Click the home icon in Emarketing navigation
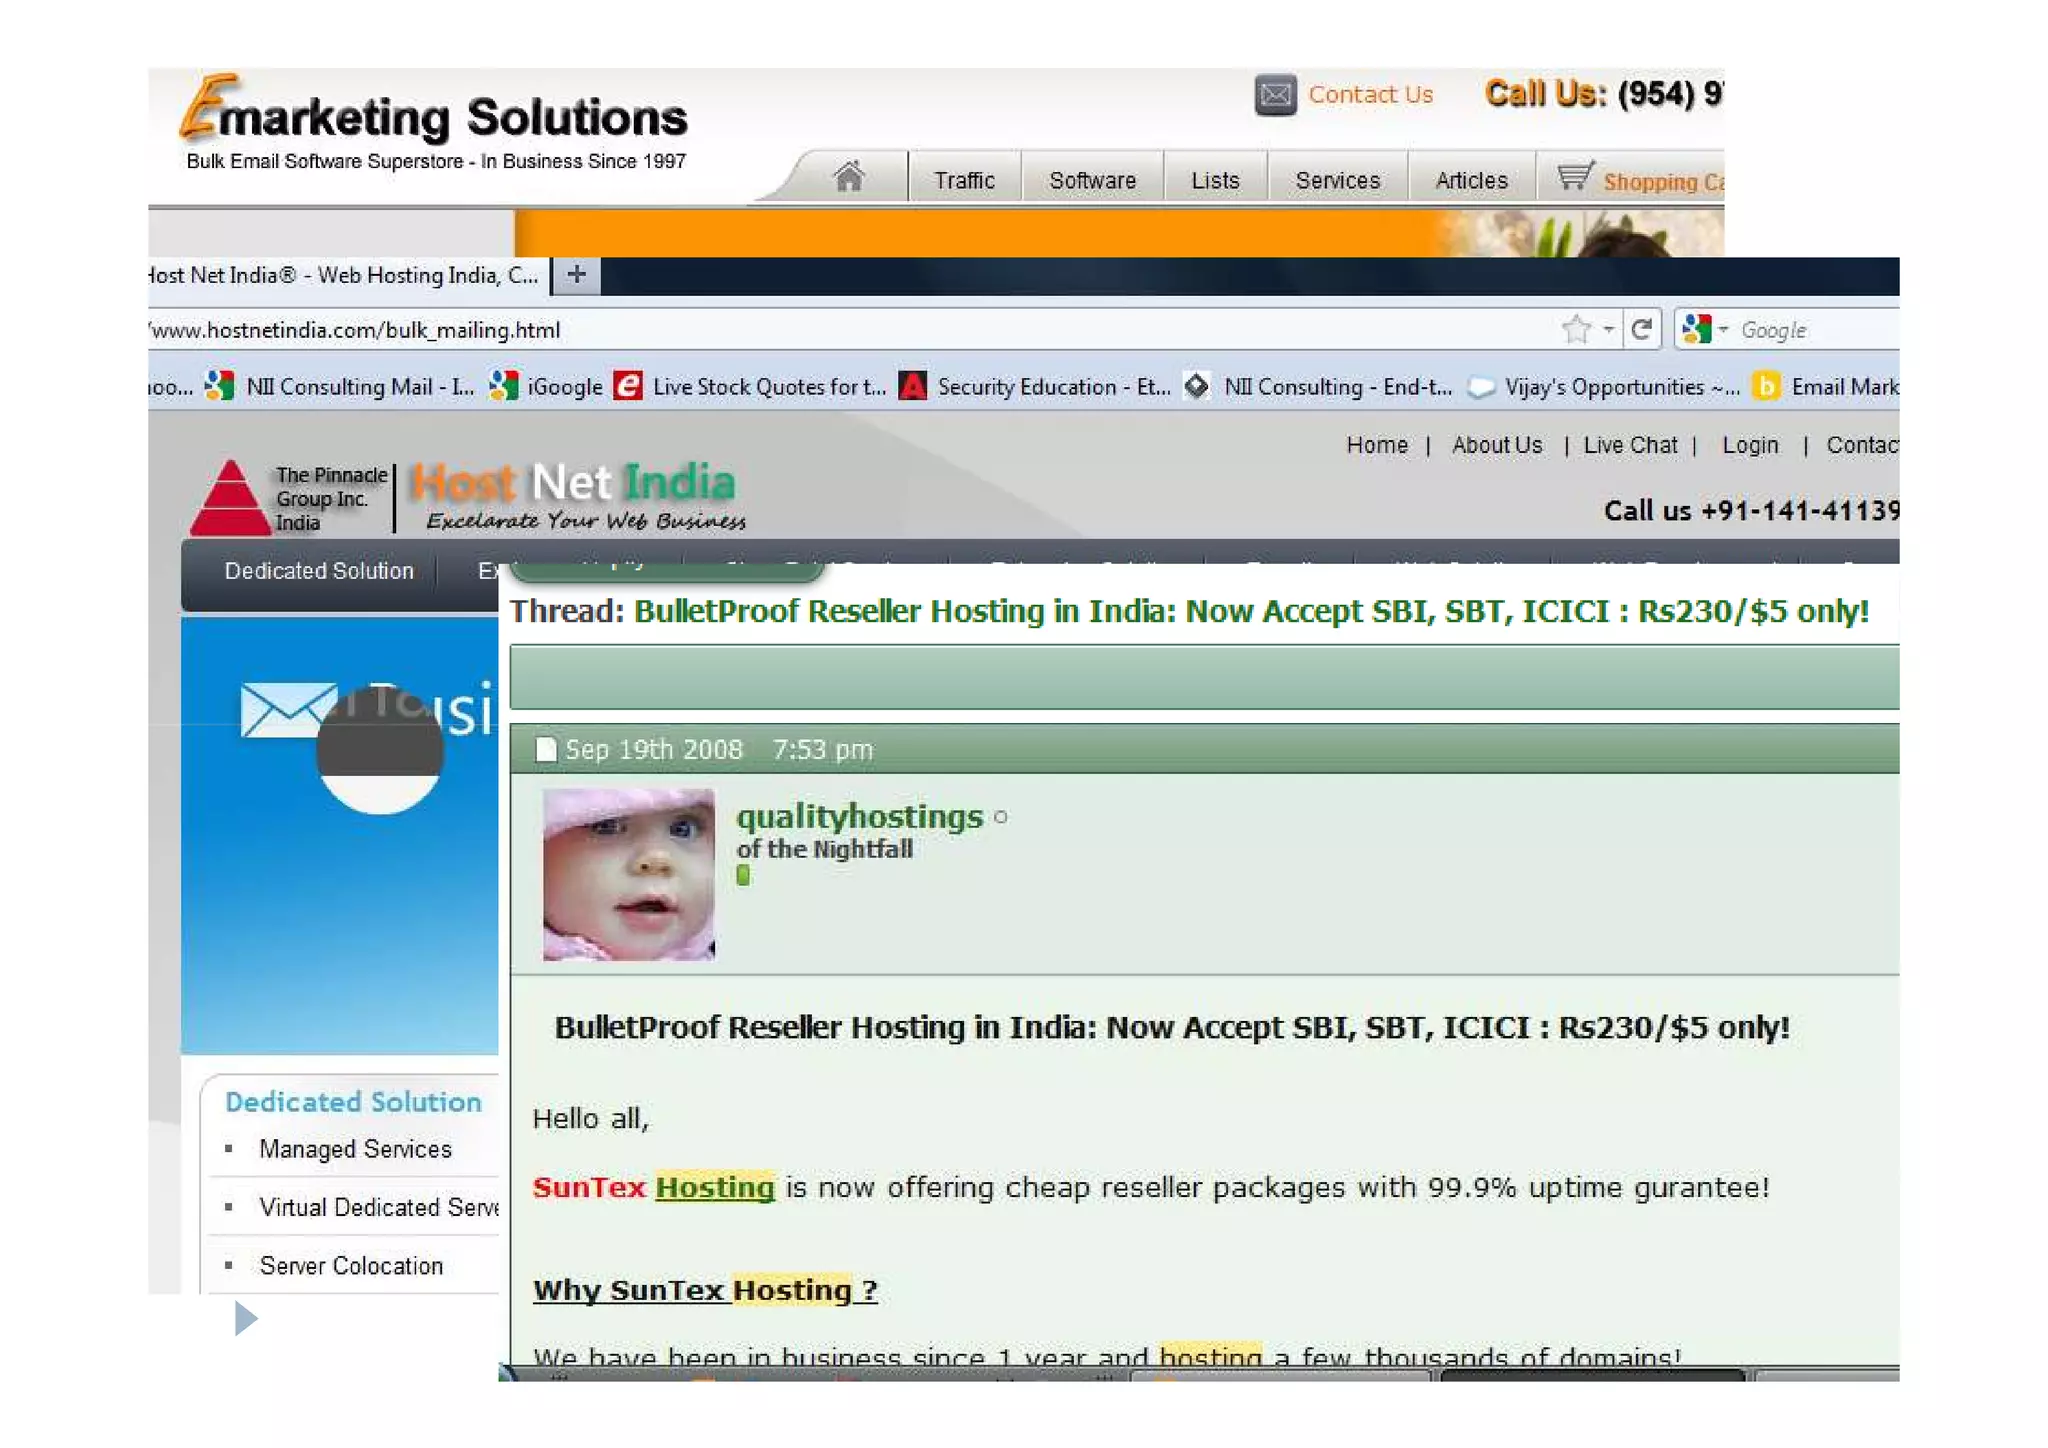The height and width of the screenshot is (1448, 2048). (848, 177)
